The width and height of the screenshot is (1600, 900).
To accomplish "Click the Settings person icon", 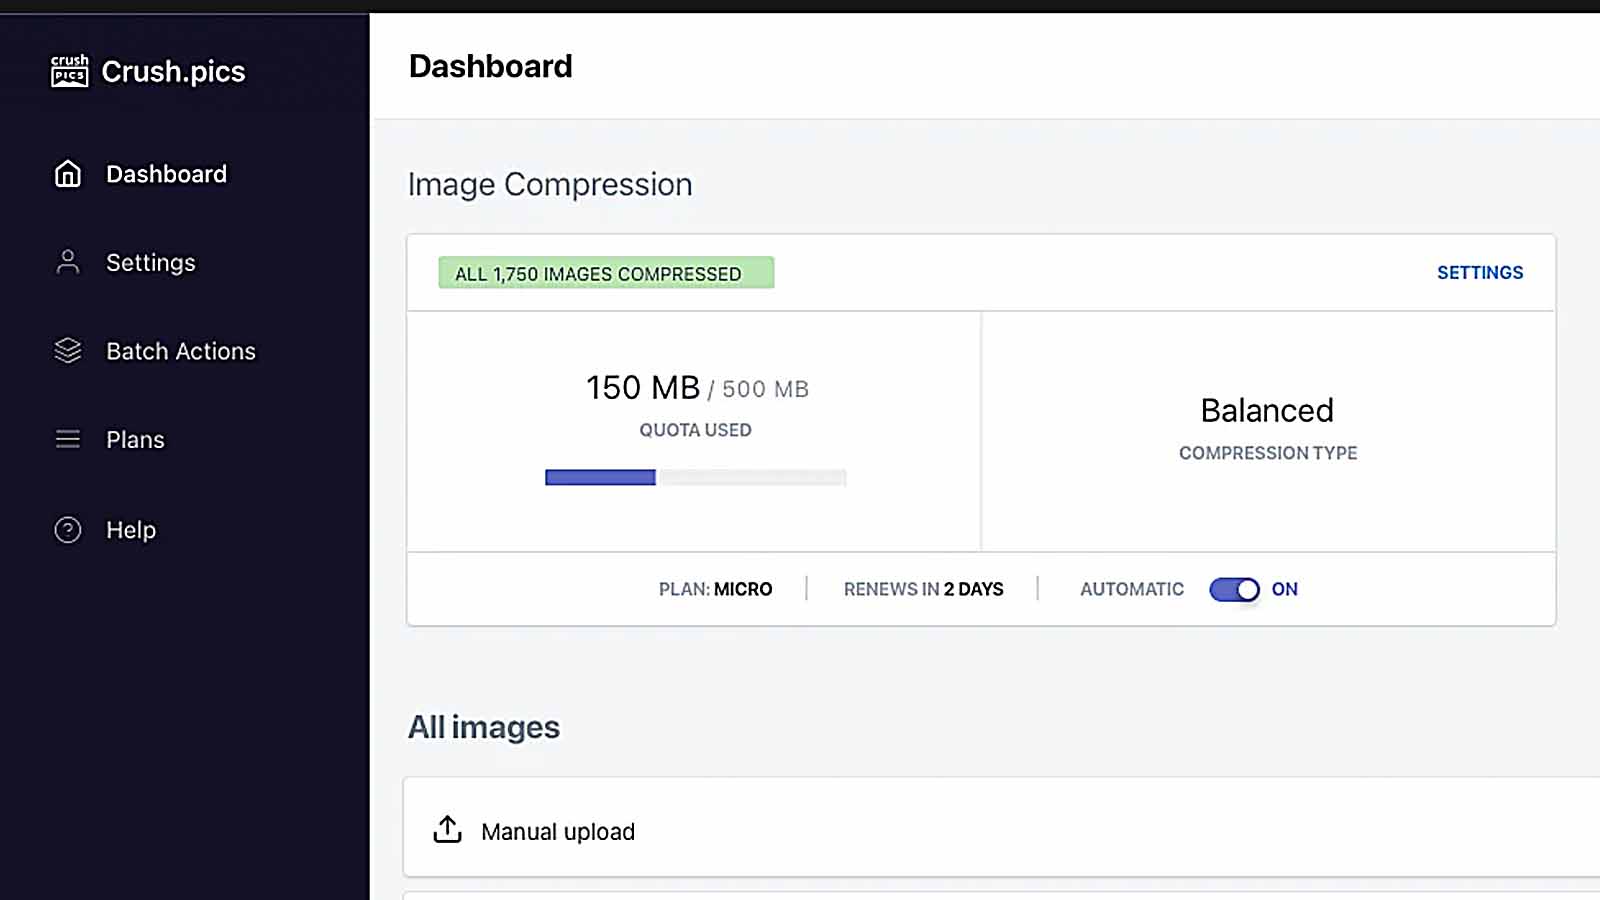I will [x=66, y=262].
